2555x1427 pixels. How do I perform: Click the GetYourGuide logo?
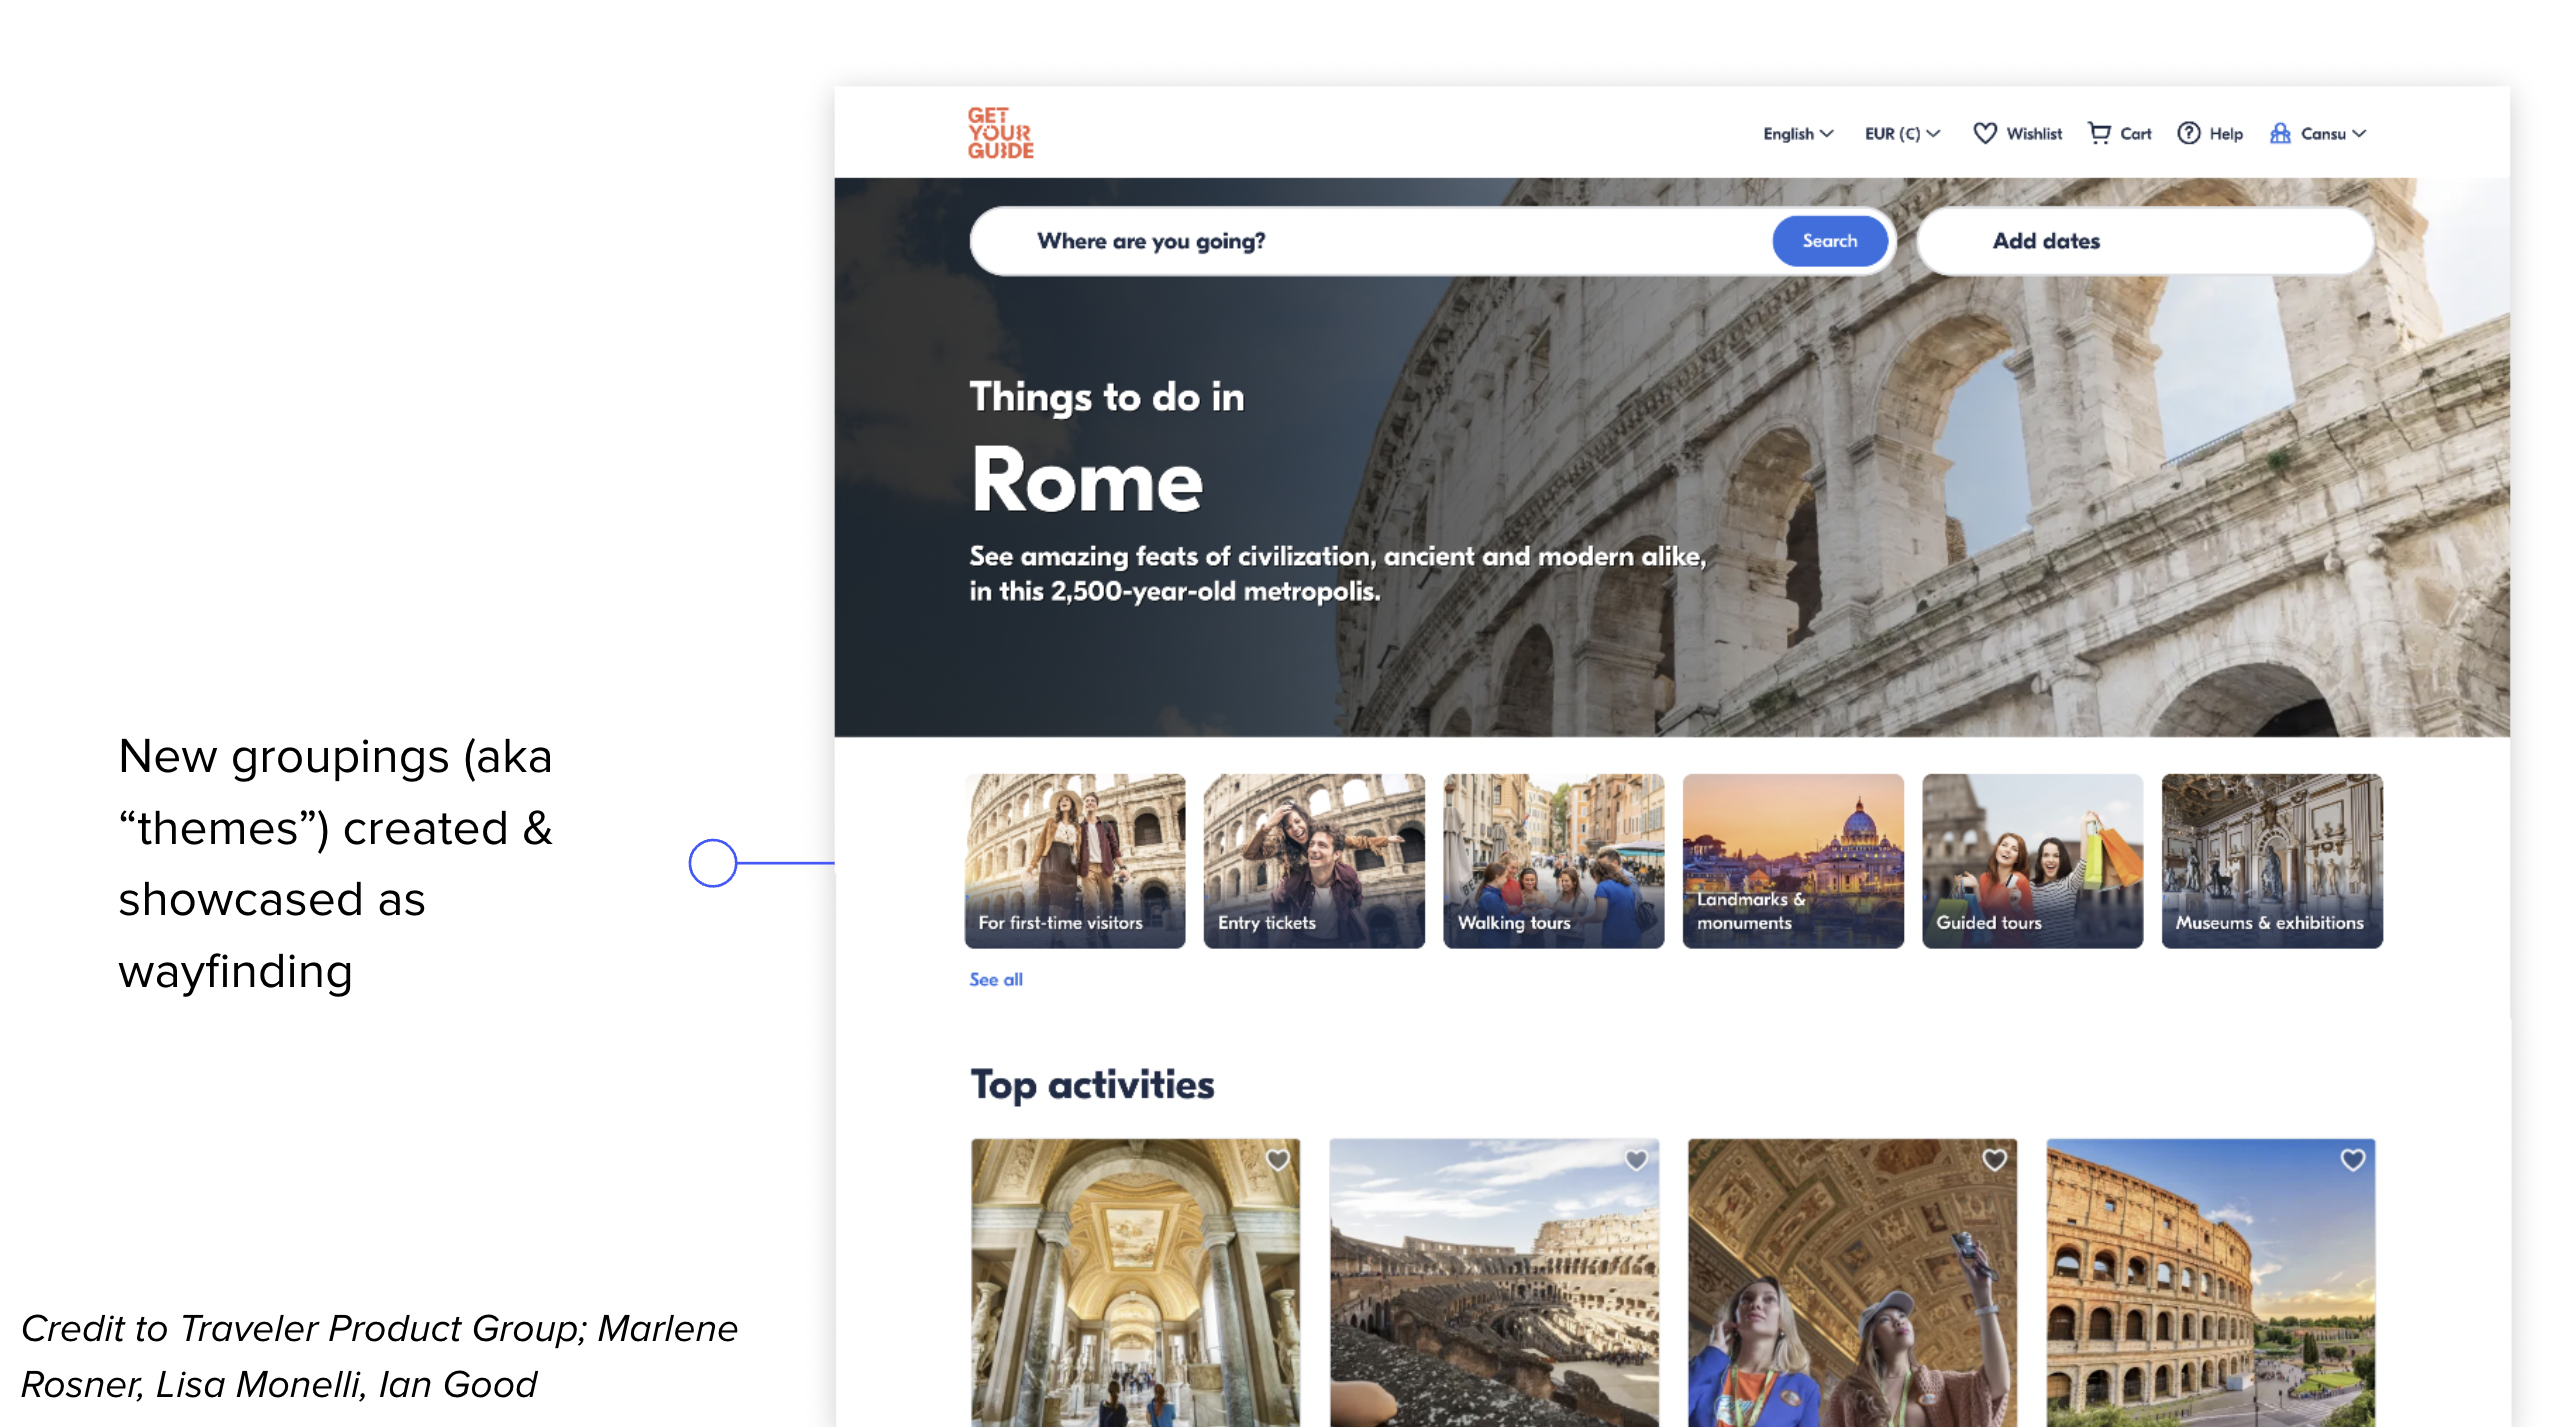pos(1000,133)
